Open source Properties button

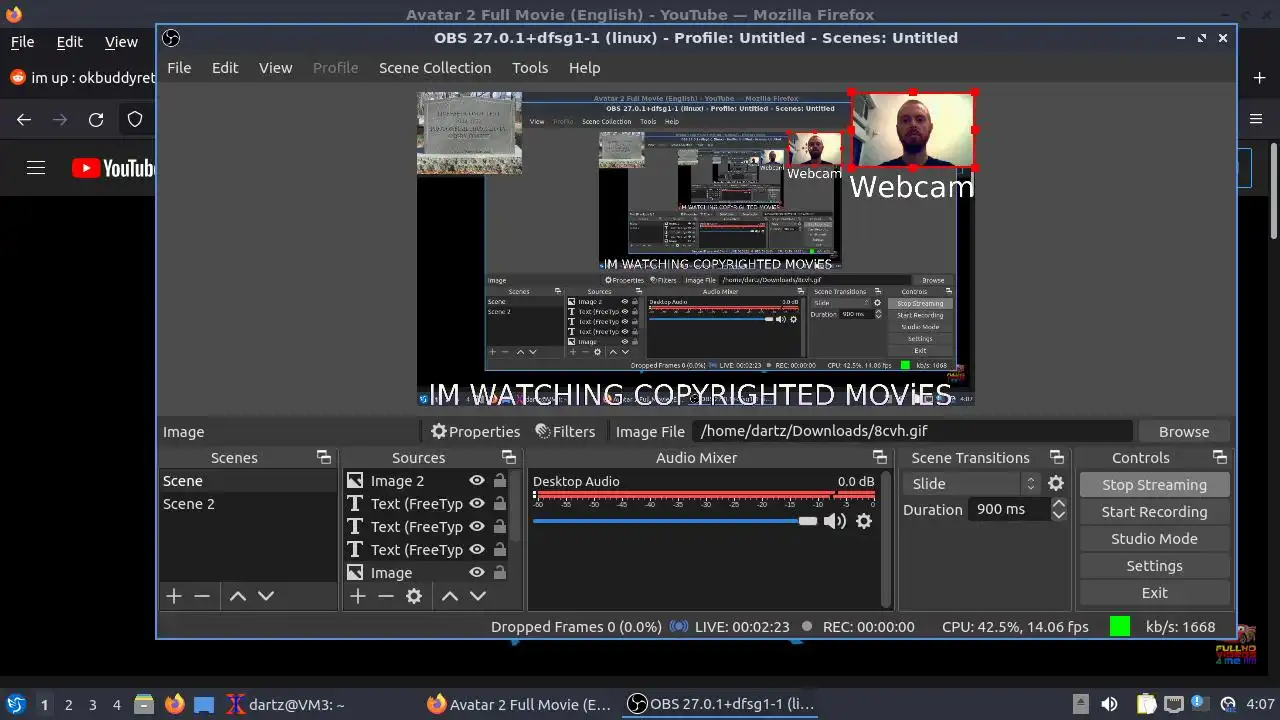475,432
